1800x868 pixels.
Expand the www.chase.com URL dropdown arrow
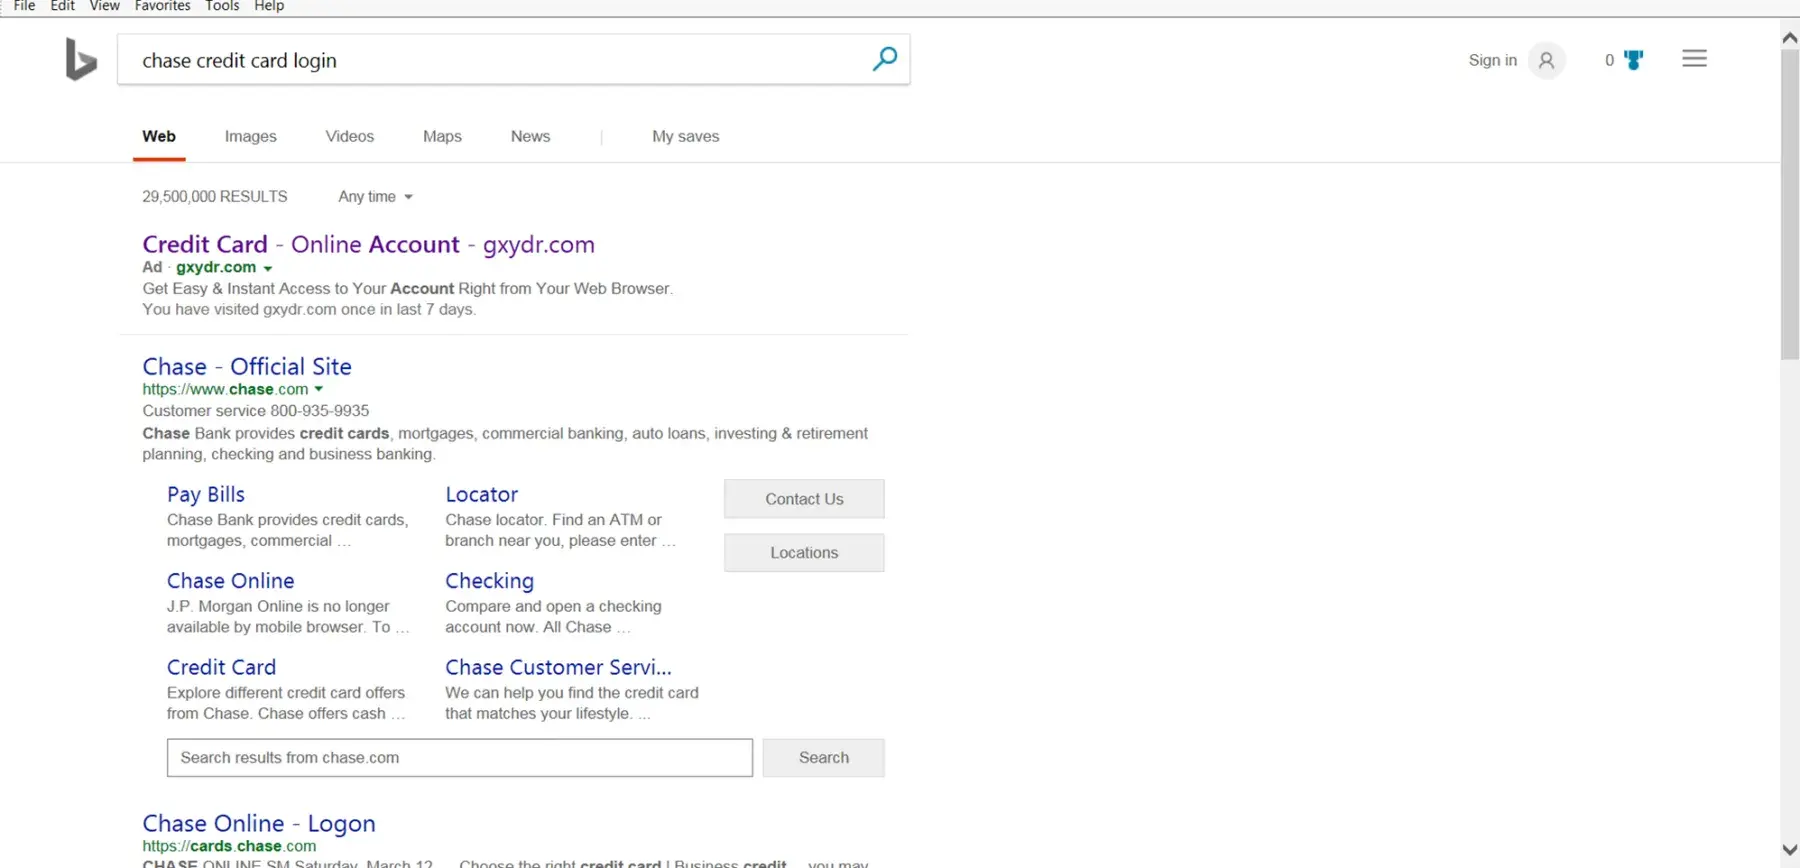(x=319, y=389)
